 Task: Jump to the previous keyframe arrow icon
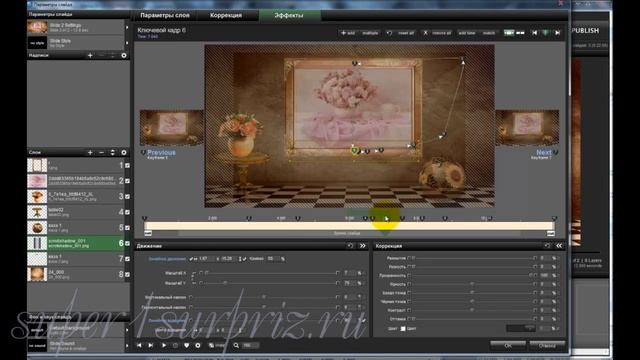[x=535, y=33]
